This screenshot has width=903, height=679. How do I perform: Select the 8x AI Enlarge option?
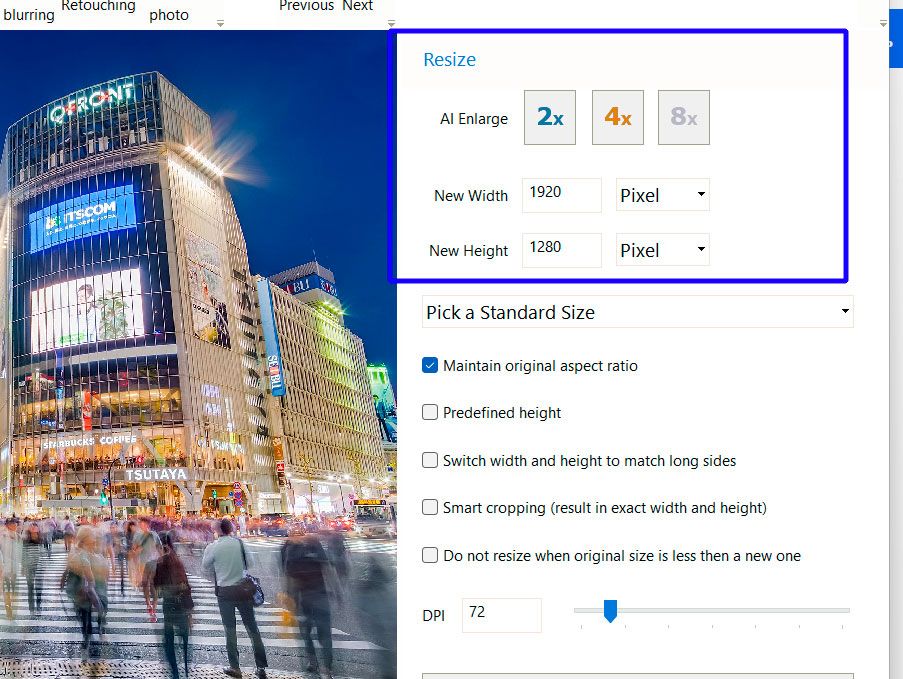[x=684, y=117]
